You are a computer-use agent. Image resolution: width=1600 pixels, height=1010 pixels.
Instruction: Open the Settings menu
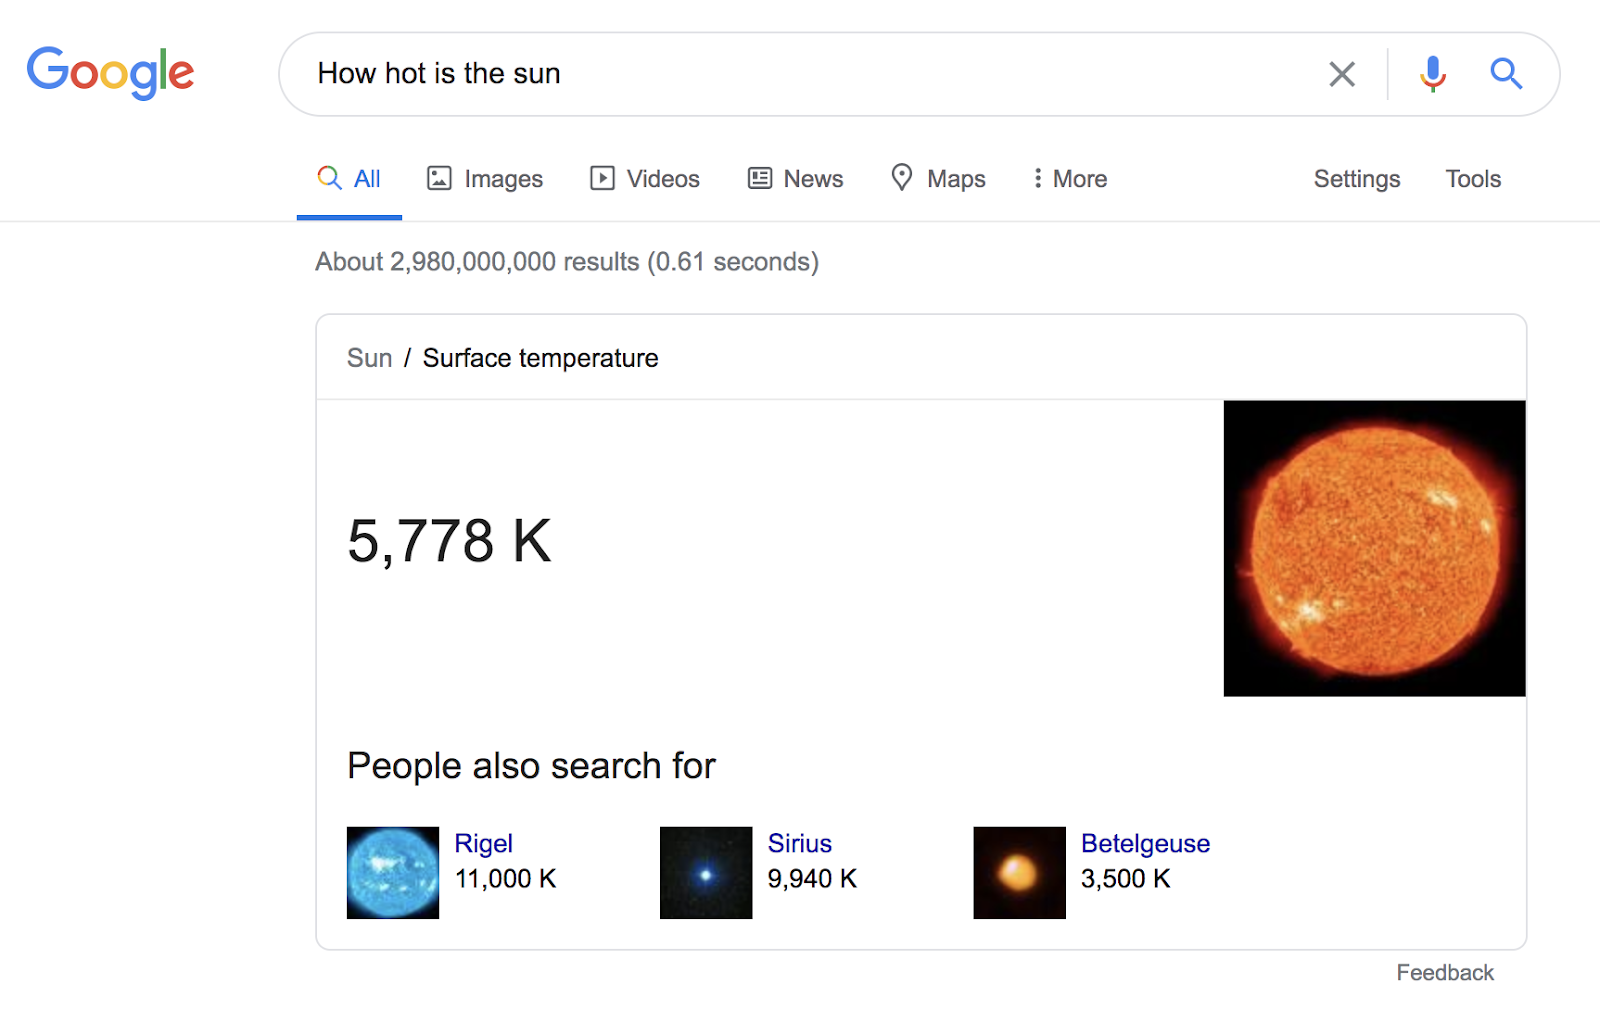[x=1357, y=179]
